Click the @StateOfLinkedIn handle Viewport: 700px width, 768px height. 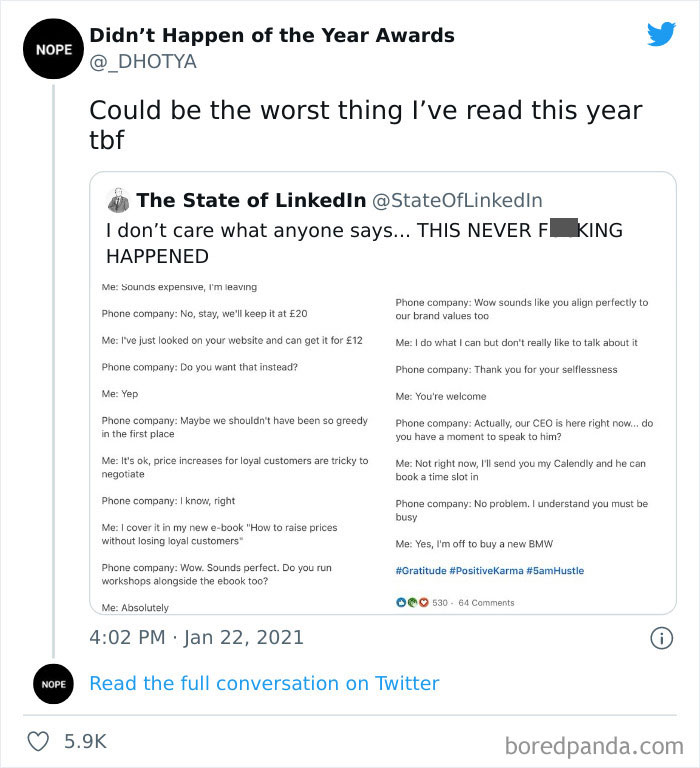click(457, 201)
